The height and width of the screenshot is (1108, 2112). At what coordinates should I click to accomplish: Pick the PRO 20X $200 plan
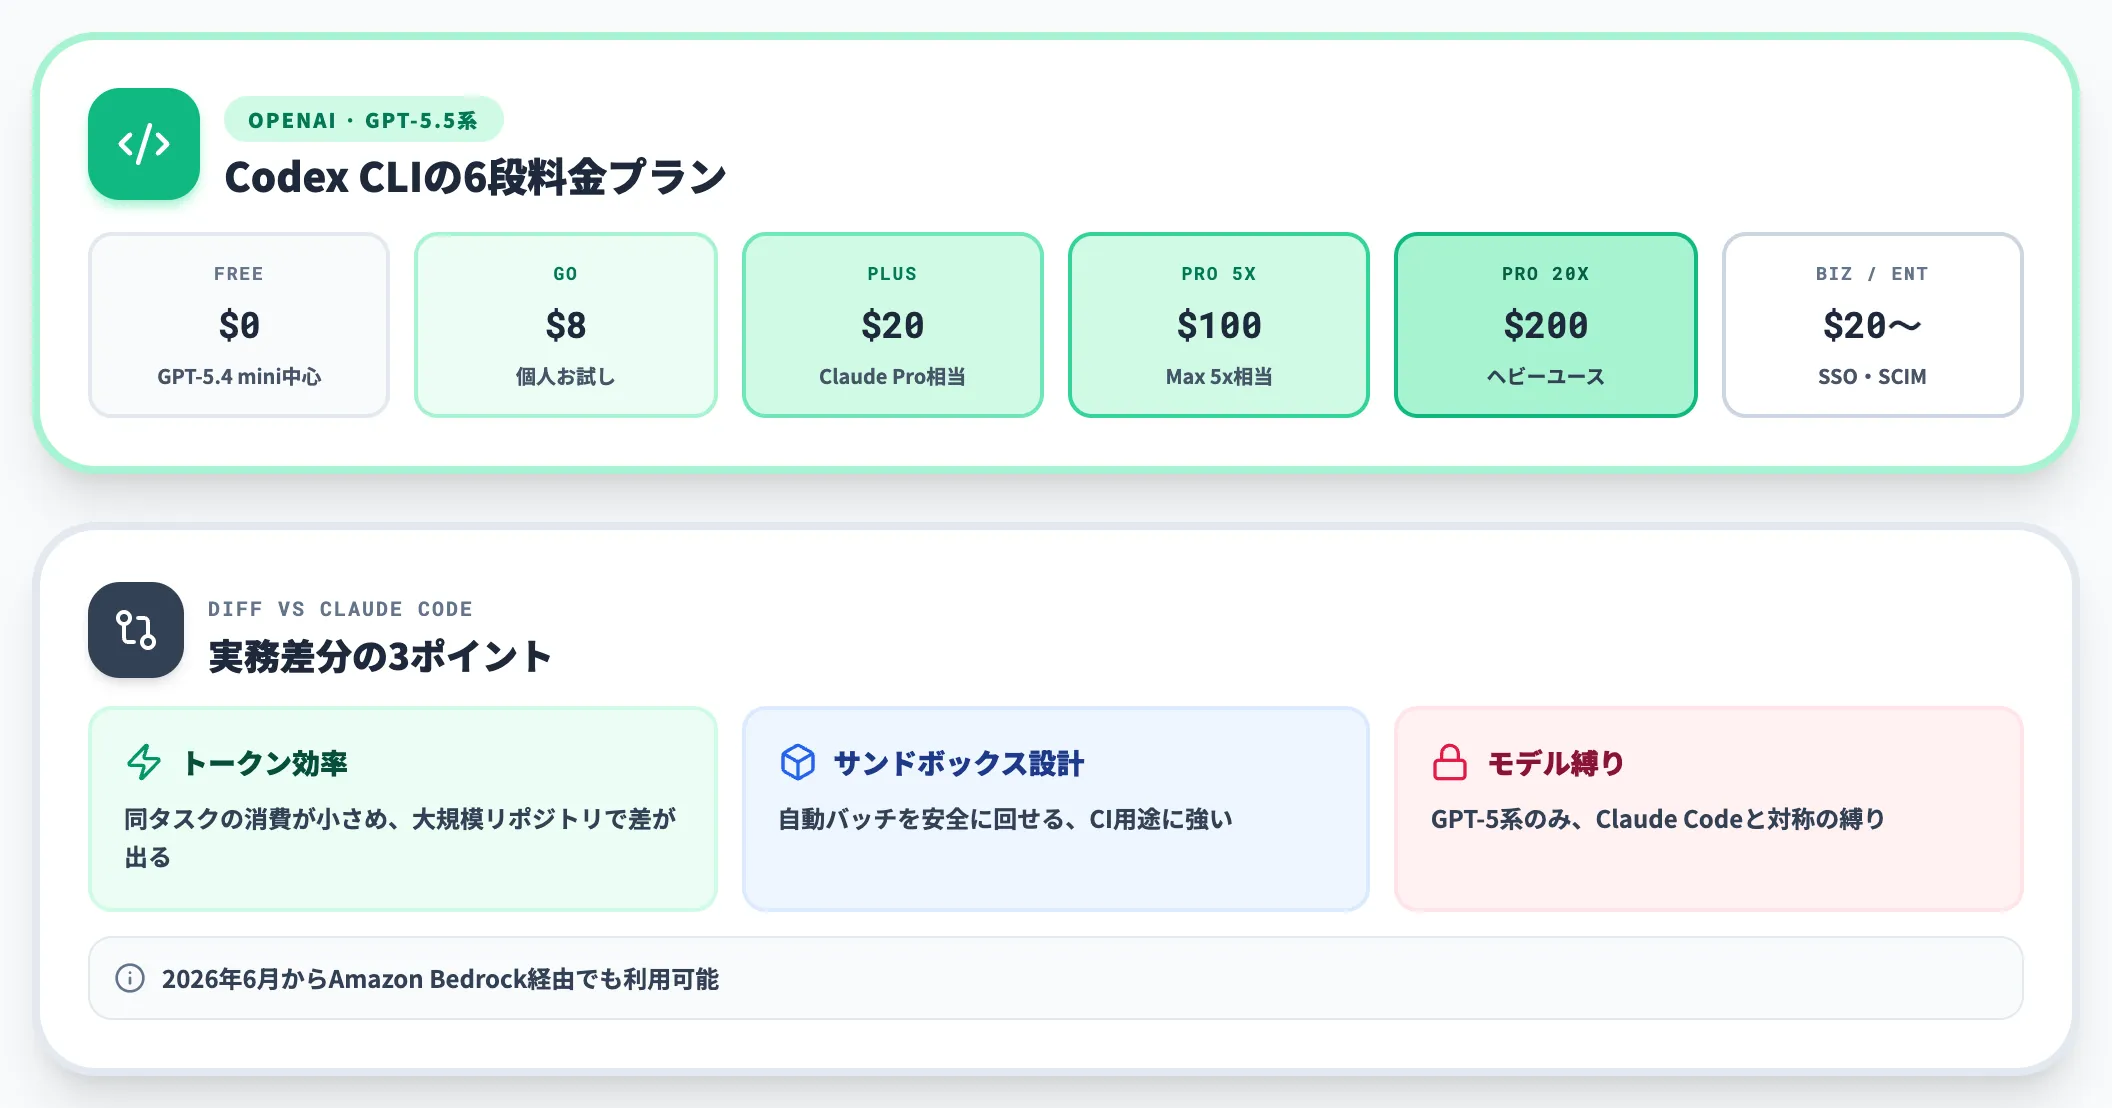[1546, 325]
